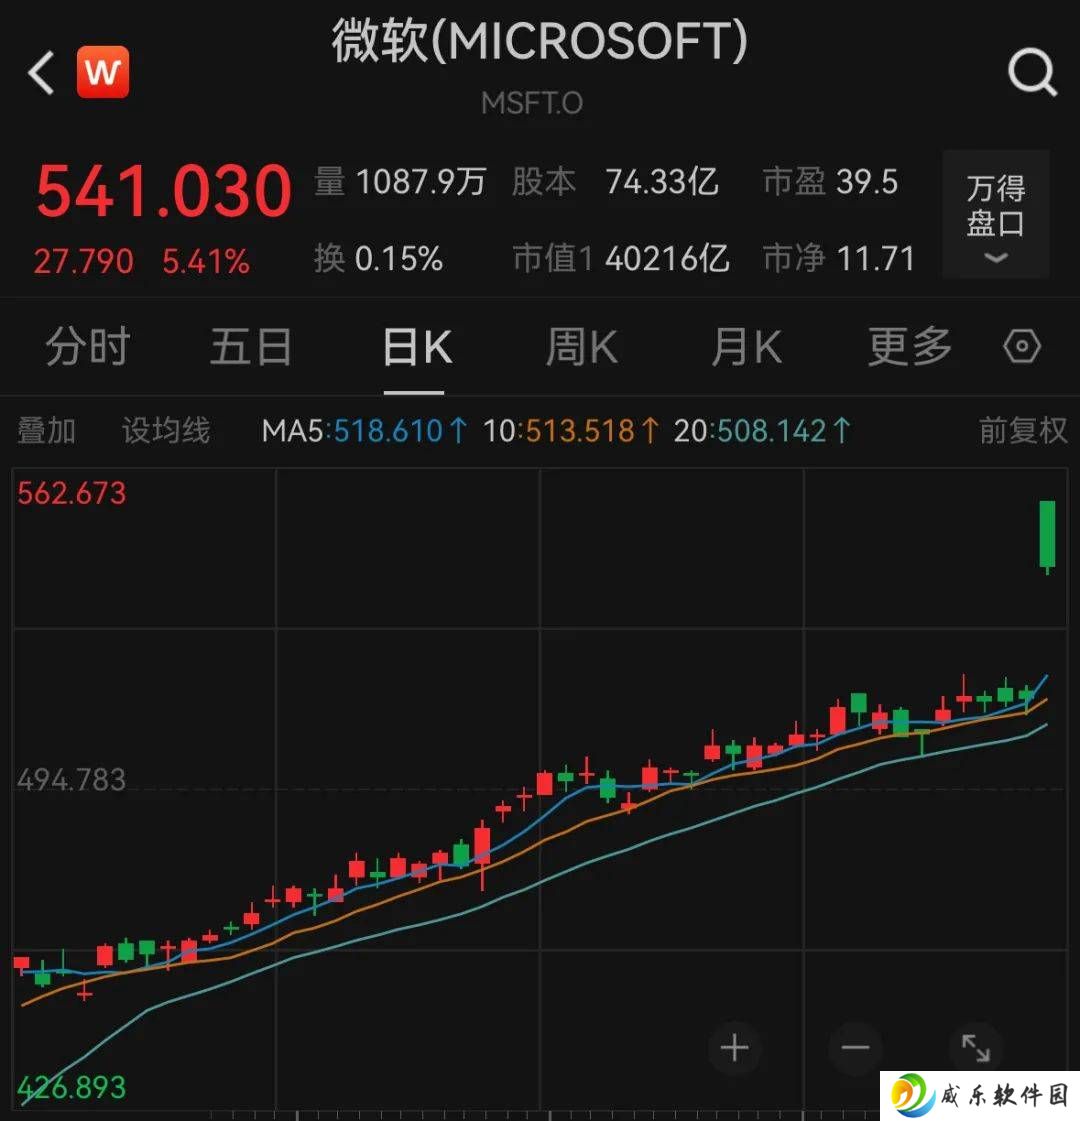Screen dimensions: 1080x1121
Task: Tap 叠加 overlay button
Action: 46,431
